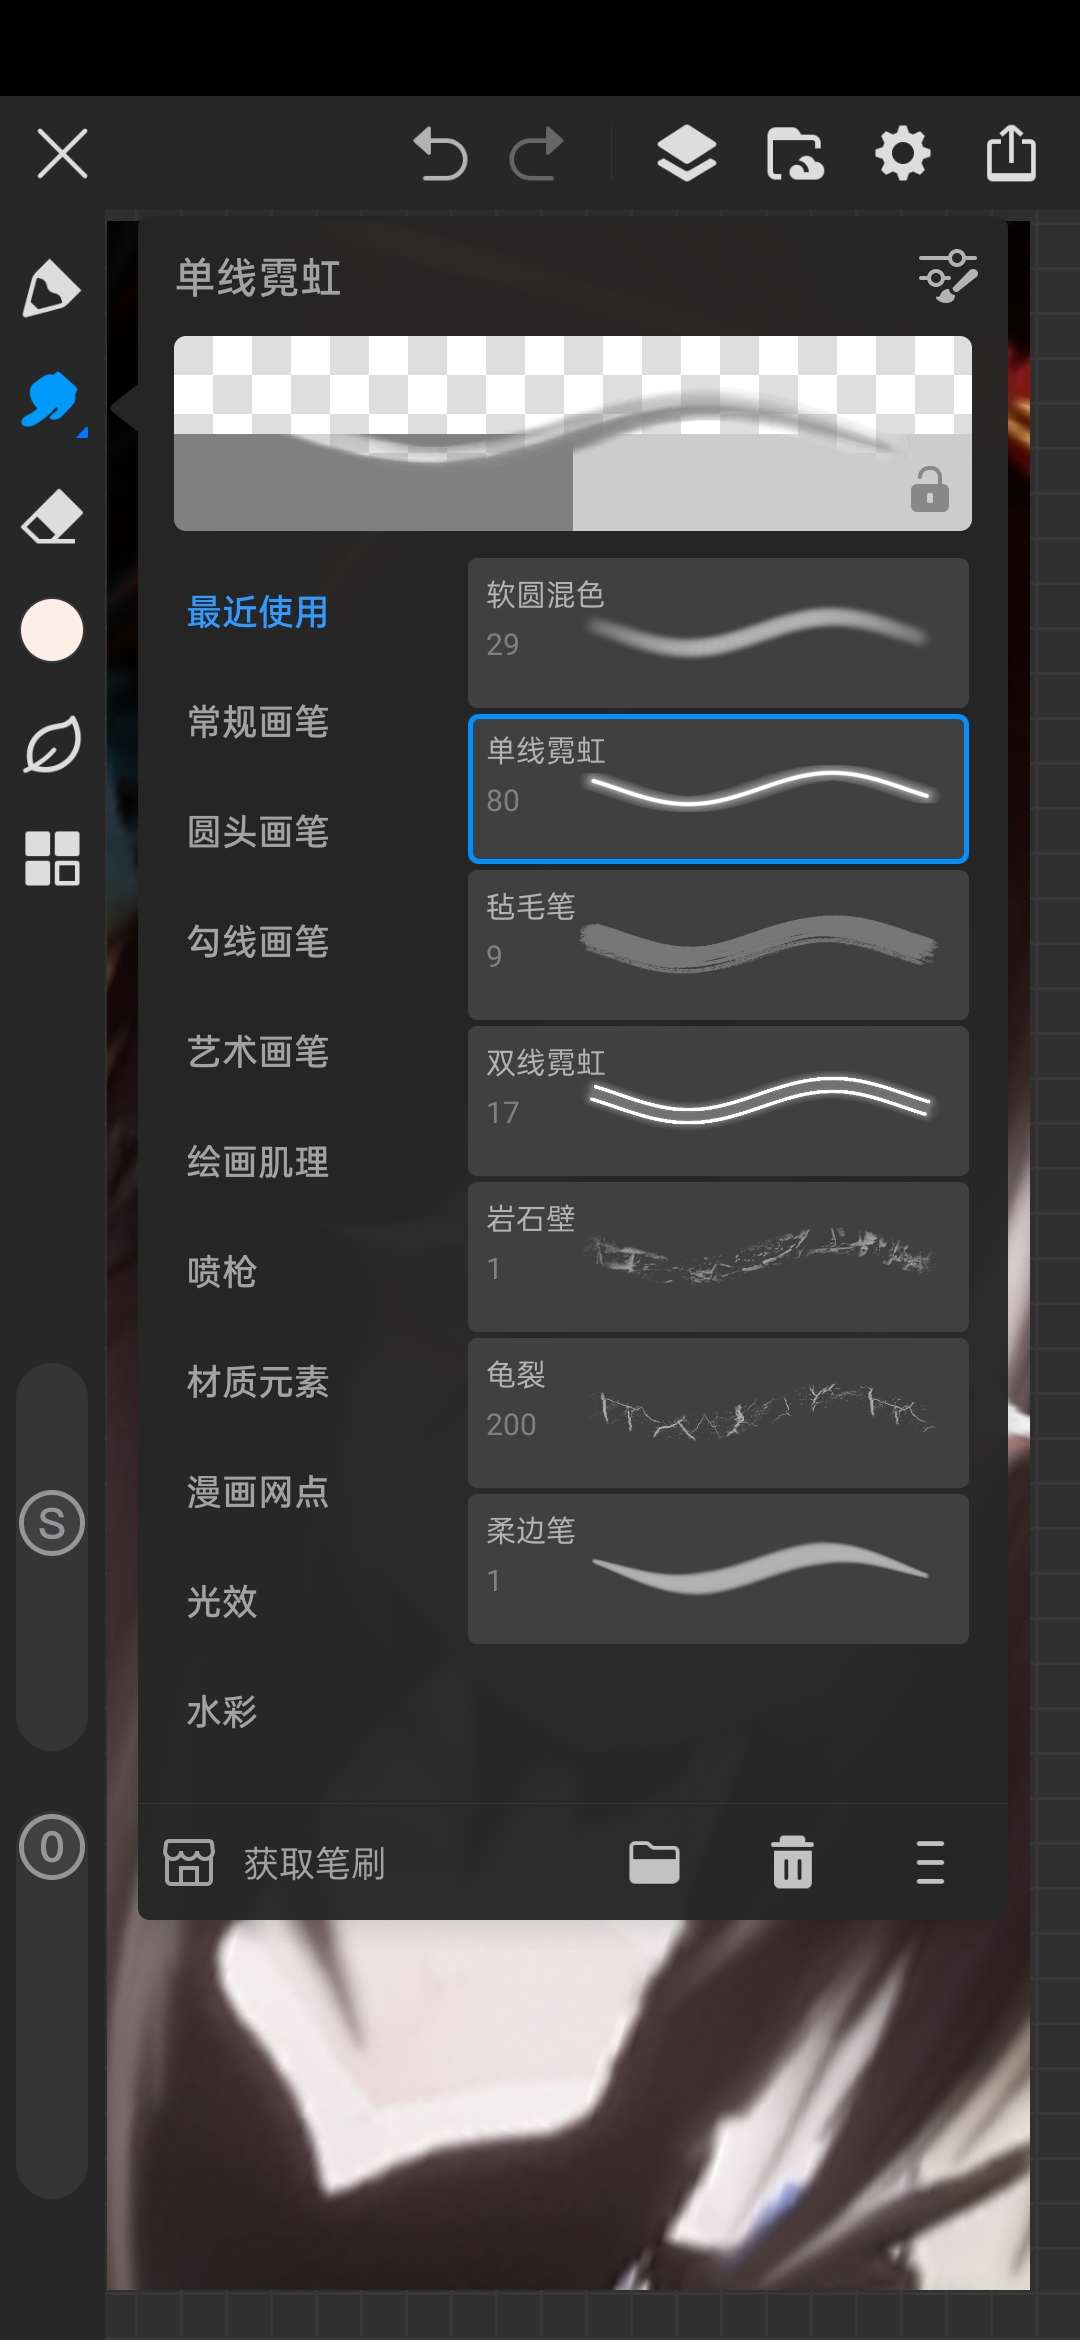Toggle the S stabilizer button
The height and width of the screenshot is (2340, 1080).
tap(51, 1523)
